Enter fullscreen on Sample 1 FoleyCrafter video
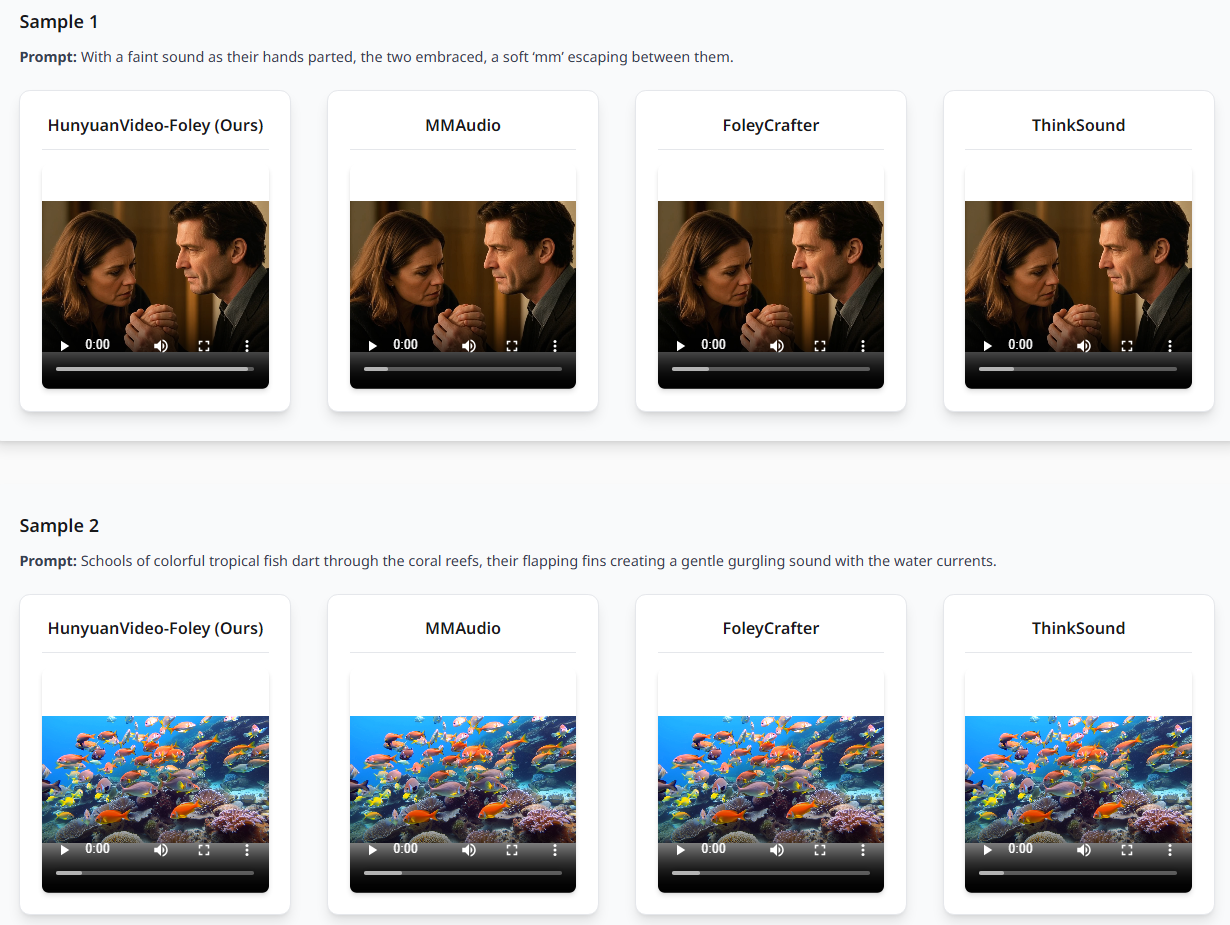This screenshot has height=925, width=1230. (820, 345)
